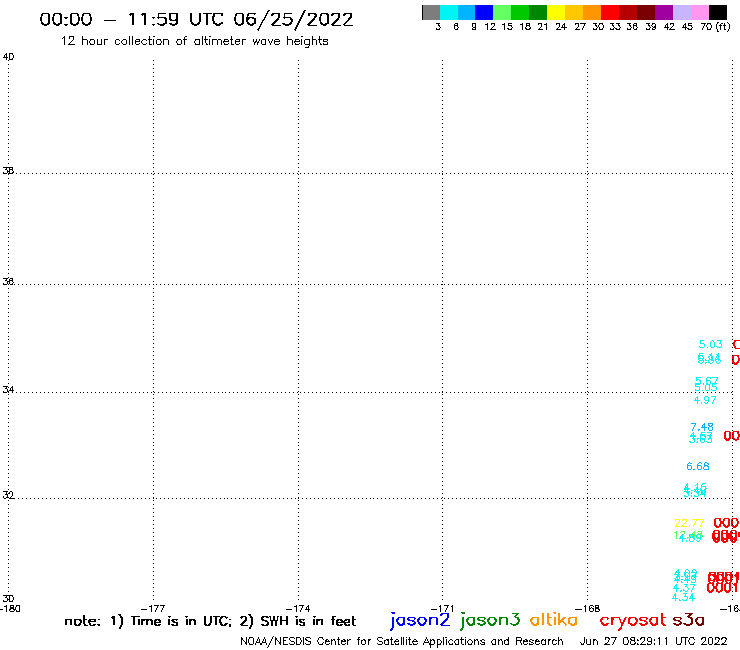Screen dimensions: 740x650
Task: Click the 6.68 wave height reading
Action: [698, 466]
